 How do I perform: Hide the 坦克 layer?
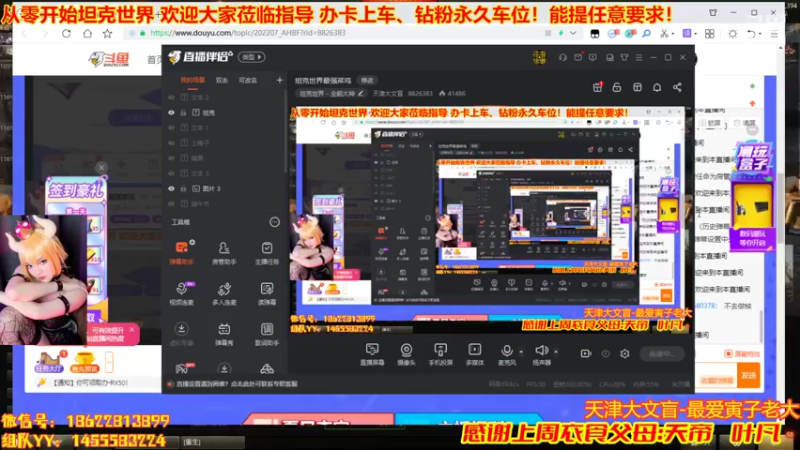[171, 113]
